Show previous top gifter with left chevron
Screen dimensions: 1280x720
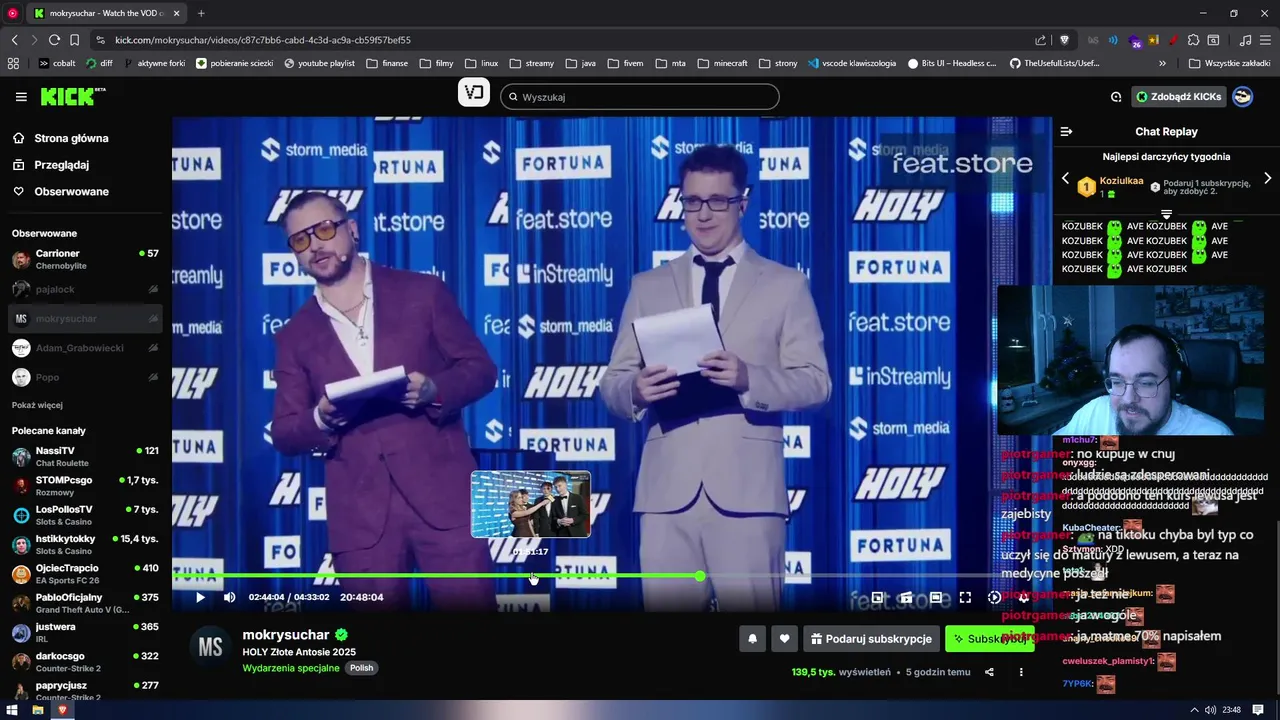(x=1065, y=178)
